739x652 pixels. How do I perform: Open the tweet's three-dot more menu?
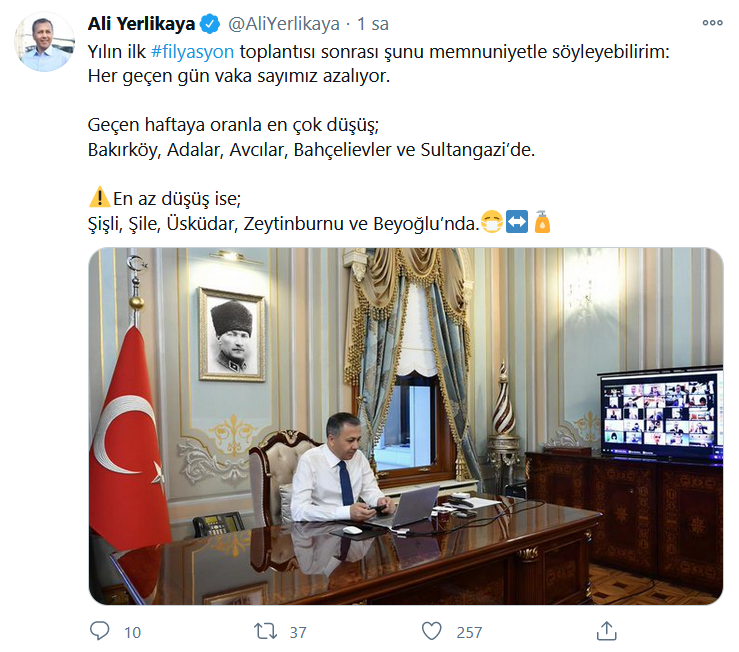click(712, 23)
